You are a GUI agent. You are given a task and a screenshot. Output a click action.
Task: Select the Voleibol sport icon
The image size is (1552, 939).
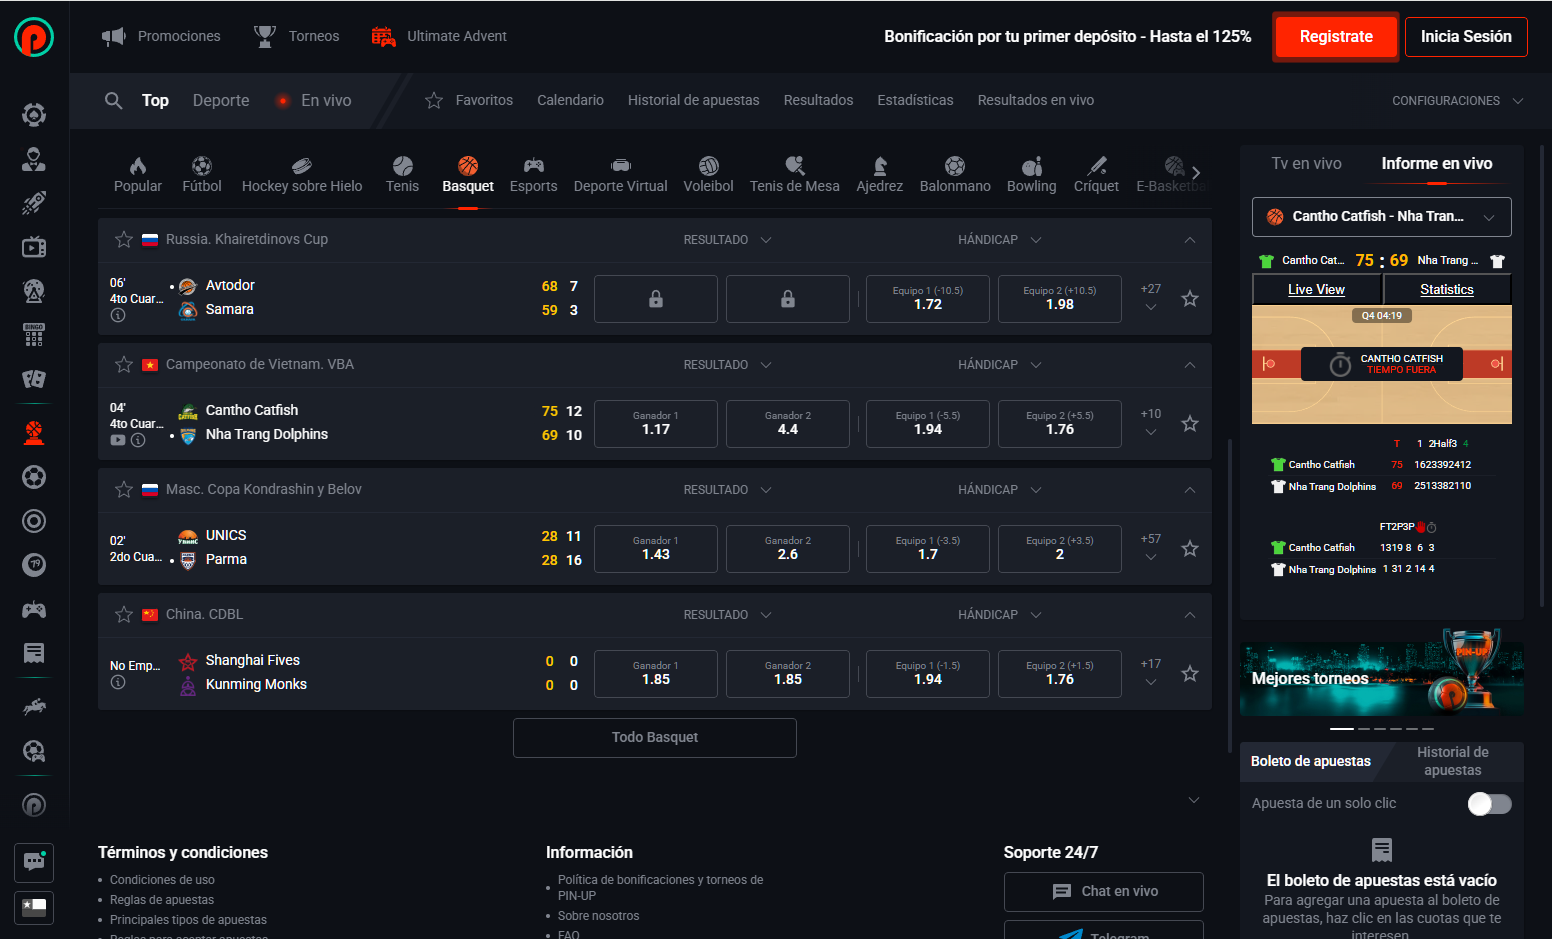point(709,174)
